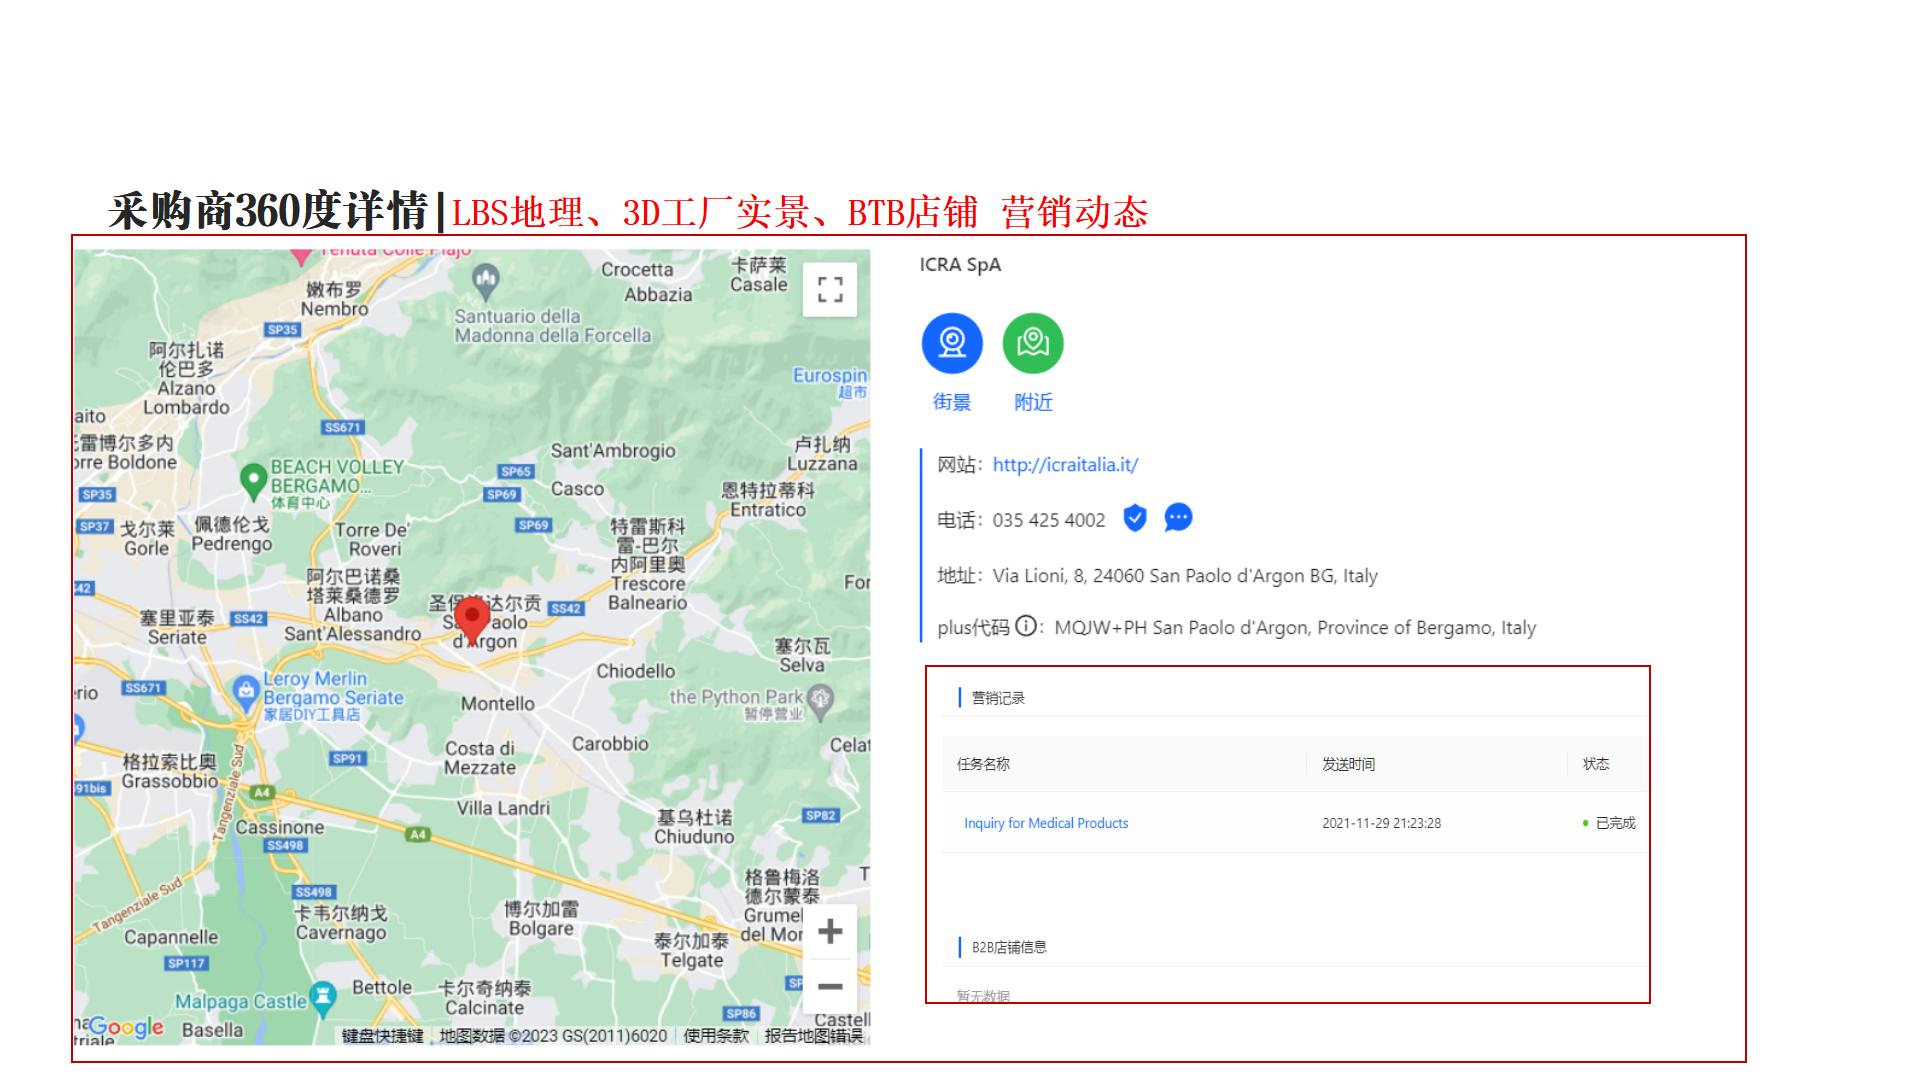Select the red location pin on San Paolo d'Argon
This screenshot has width=1920, height=1080.
(472, 621)
